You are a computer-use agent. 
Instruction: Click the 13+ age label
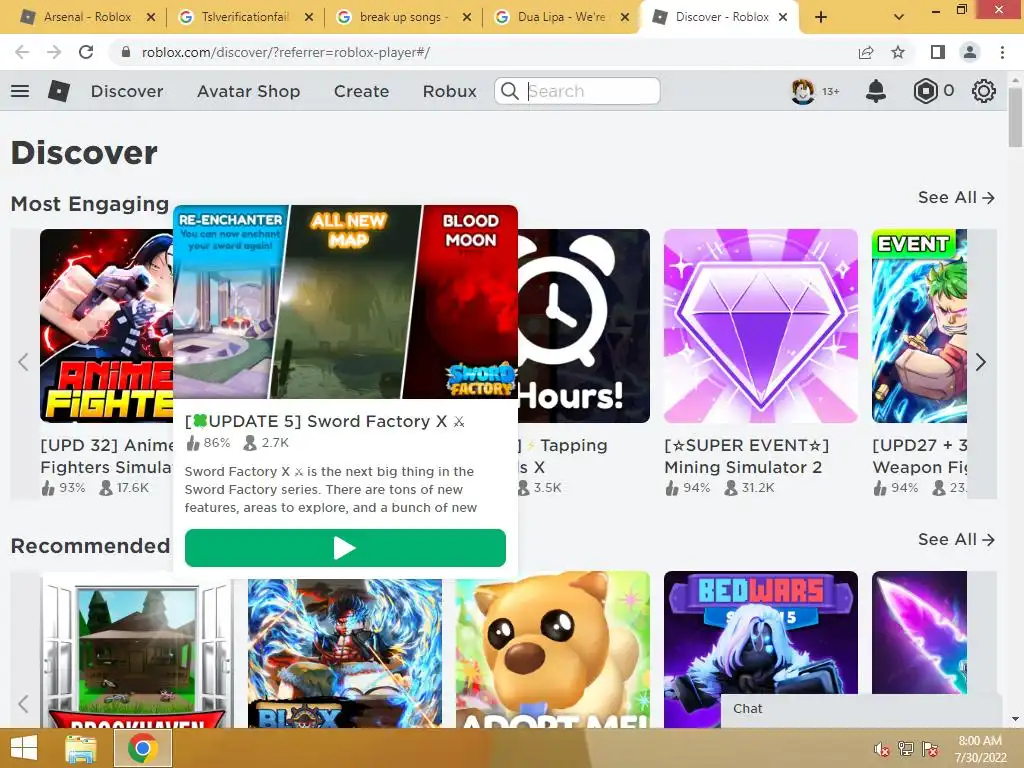click(831, 91)
